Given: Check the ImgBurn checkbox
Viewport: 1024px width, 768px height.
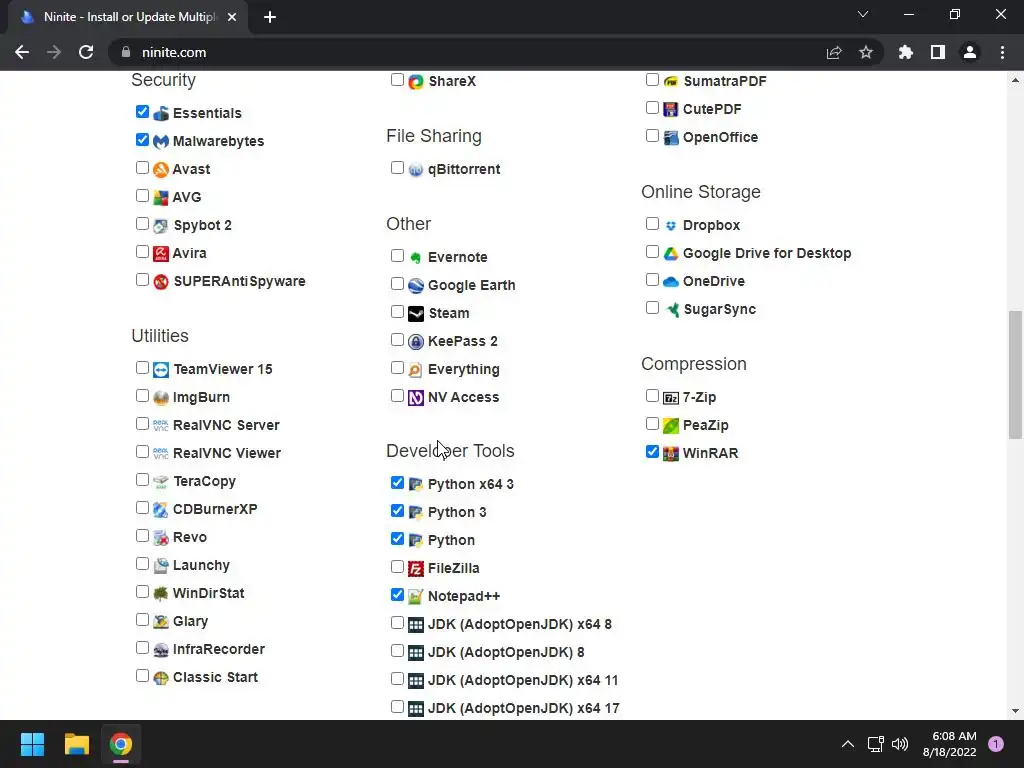Looking at the screenshot, I should click(142, 396).
